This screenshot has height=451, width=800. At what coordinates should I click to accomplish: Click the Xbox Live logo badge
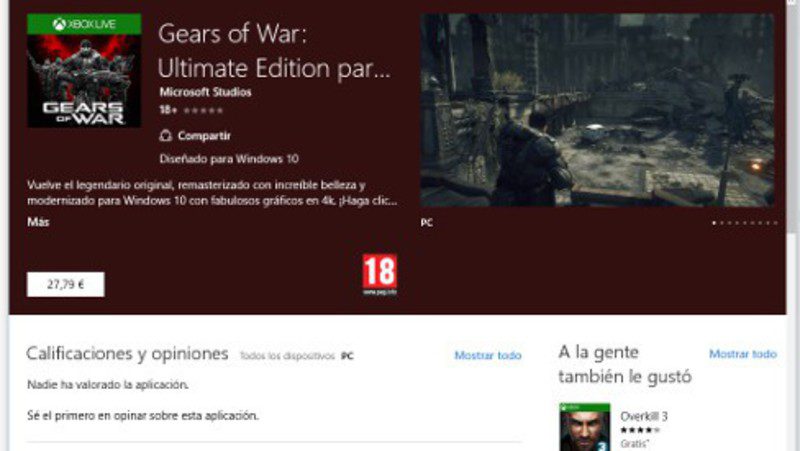click(x=84, y=24)
